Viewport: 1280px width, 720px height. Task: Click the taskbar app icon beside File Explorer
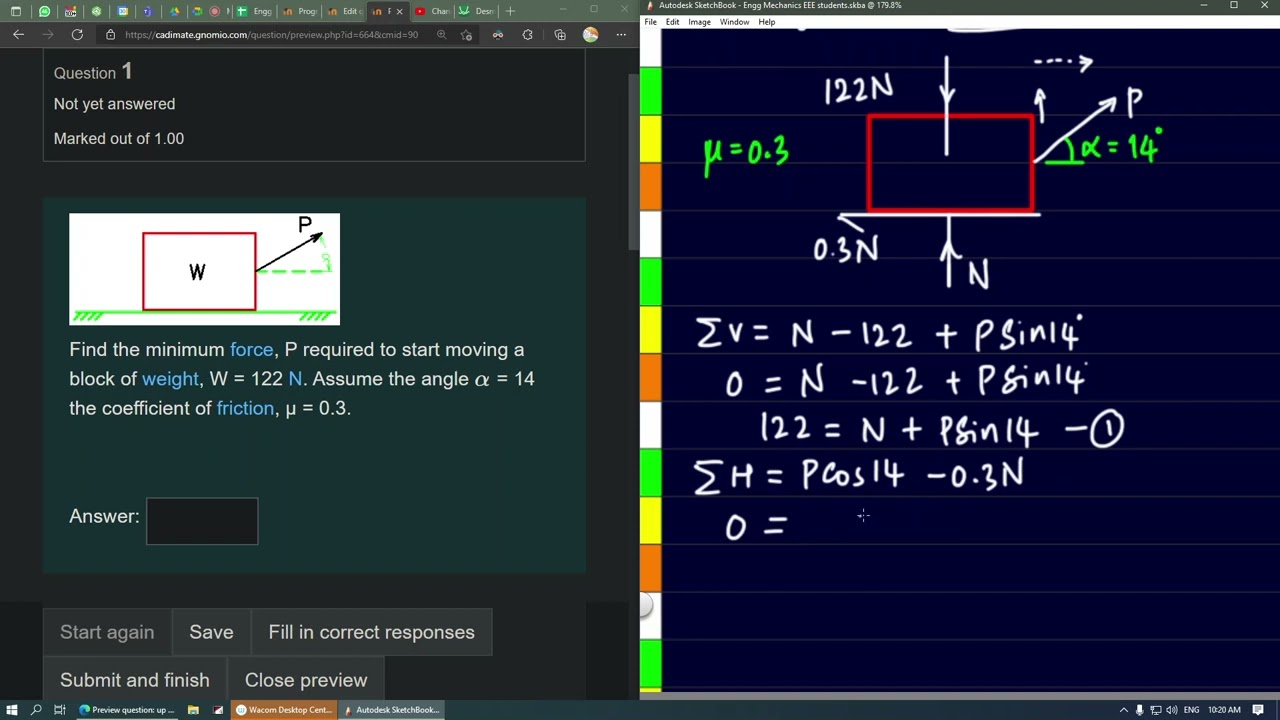(x=217, y=710)
